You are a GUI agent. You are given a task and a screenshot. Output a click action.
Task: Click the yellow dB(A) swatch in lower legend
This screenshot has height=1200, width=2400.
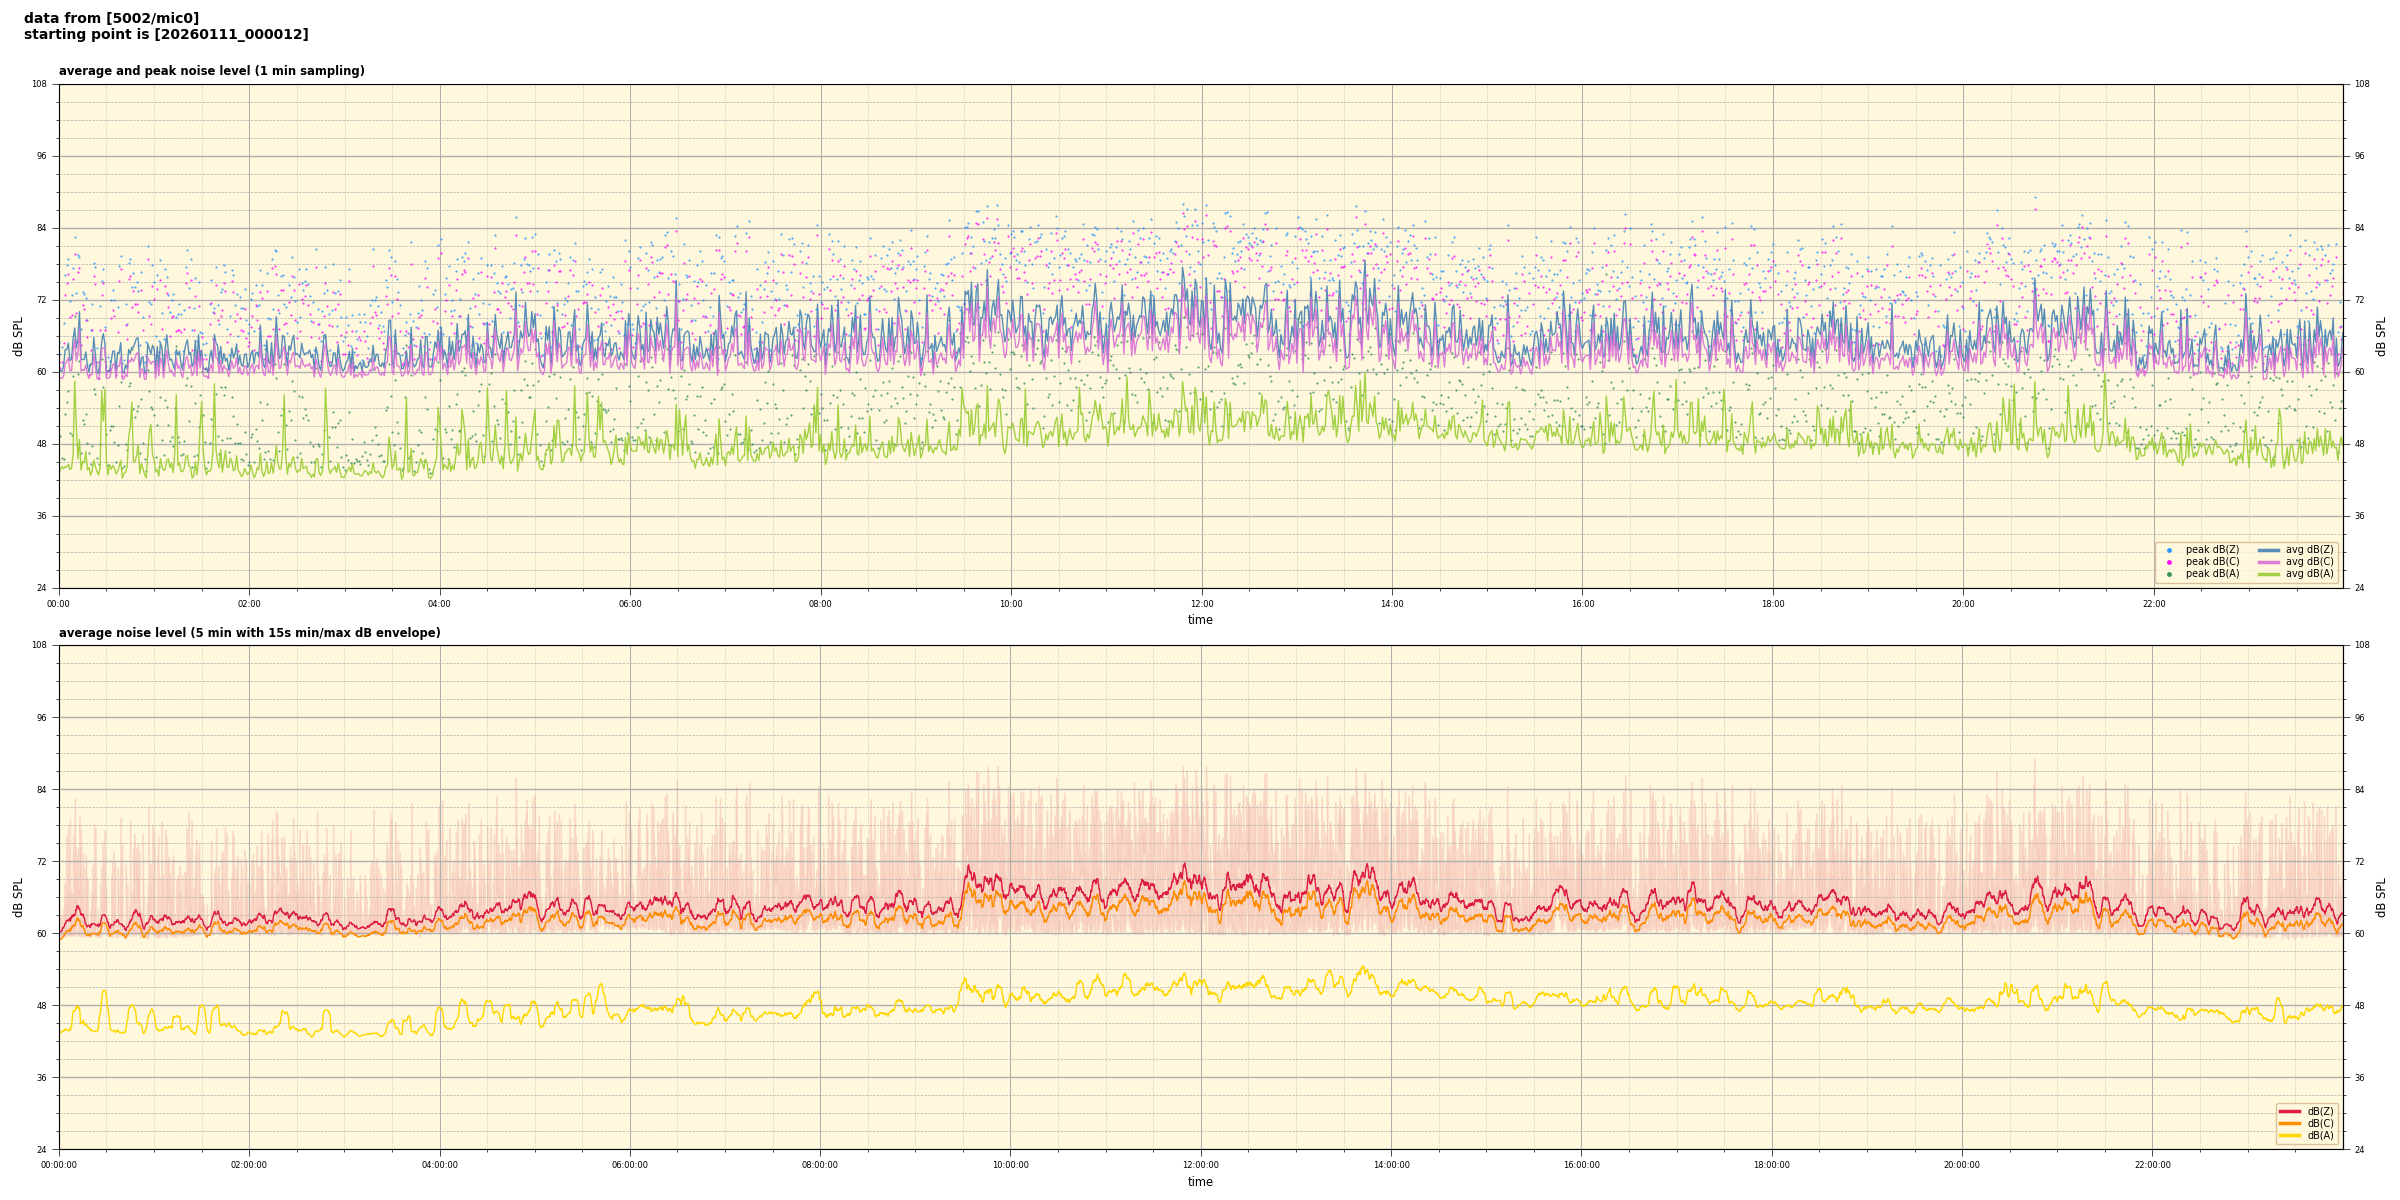pos(2290,1135)
